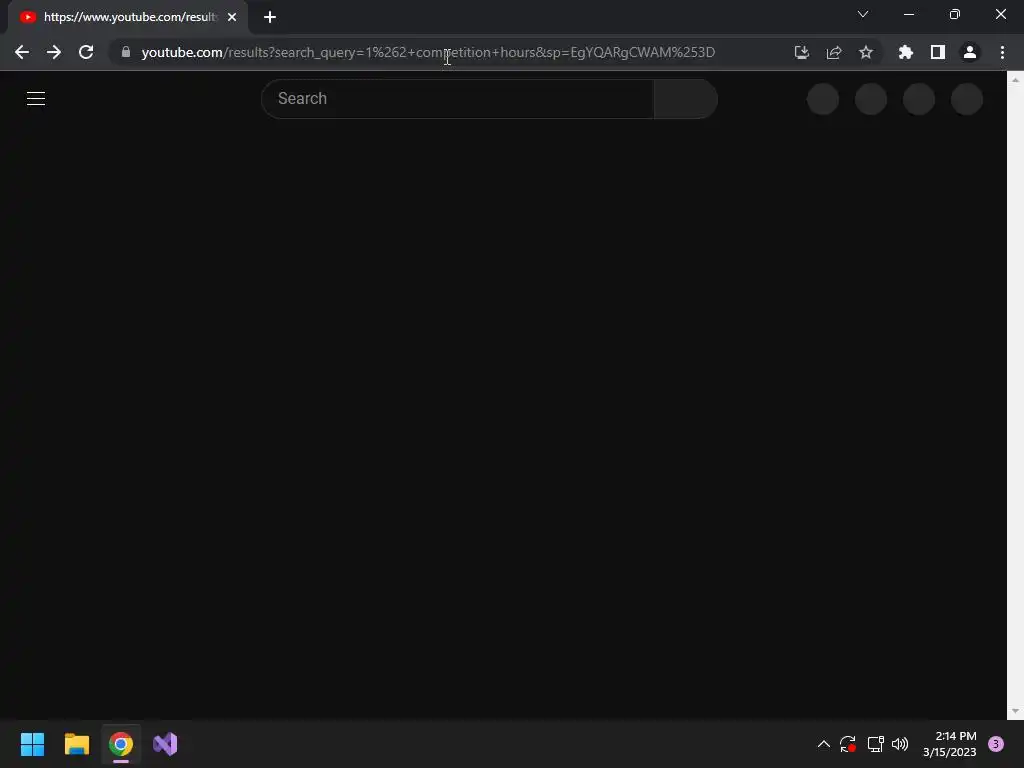1024x768 pixels.
Task: Toggle the Chrome side panel
Action: coord(938,52)
